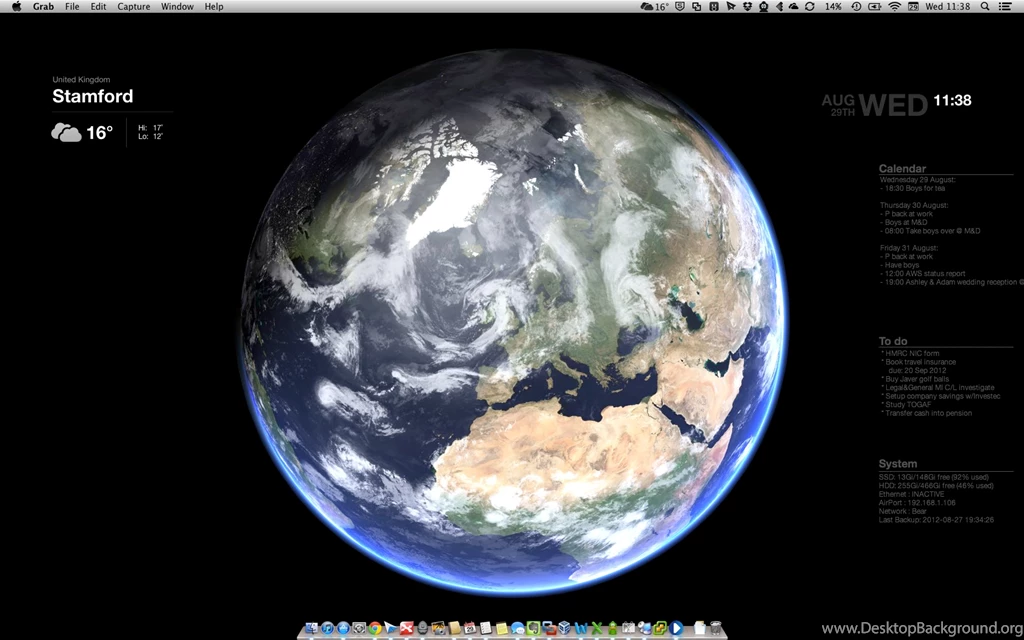The height and width of the screenshot is (640, 1024).
Task: Launch the green Excel icon in the Dock
Action: [x=595, y=628]
